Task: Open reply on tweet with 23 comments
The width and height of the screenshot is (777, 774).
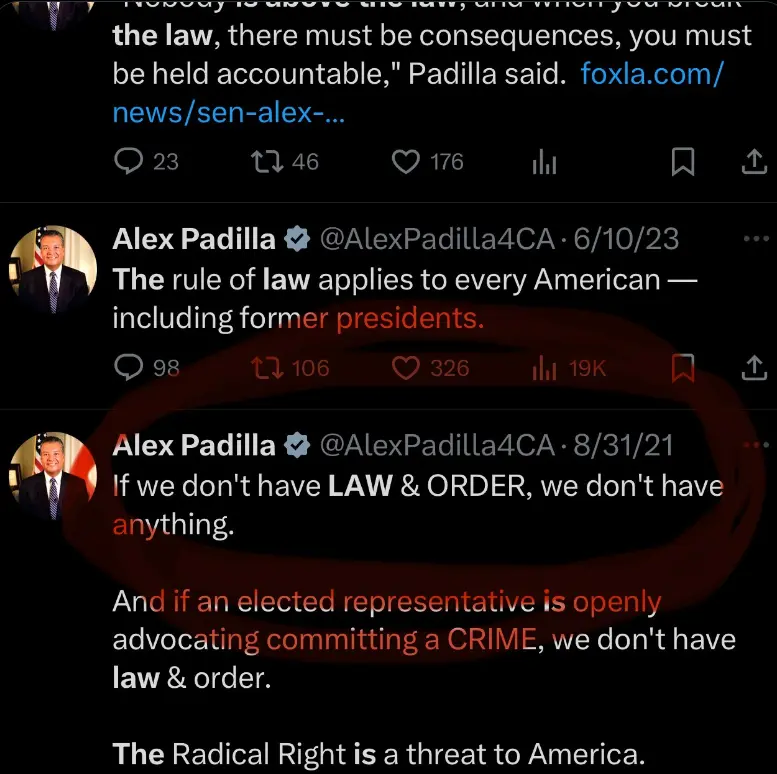Action: (130, 161)
